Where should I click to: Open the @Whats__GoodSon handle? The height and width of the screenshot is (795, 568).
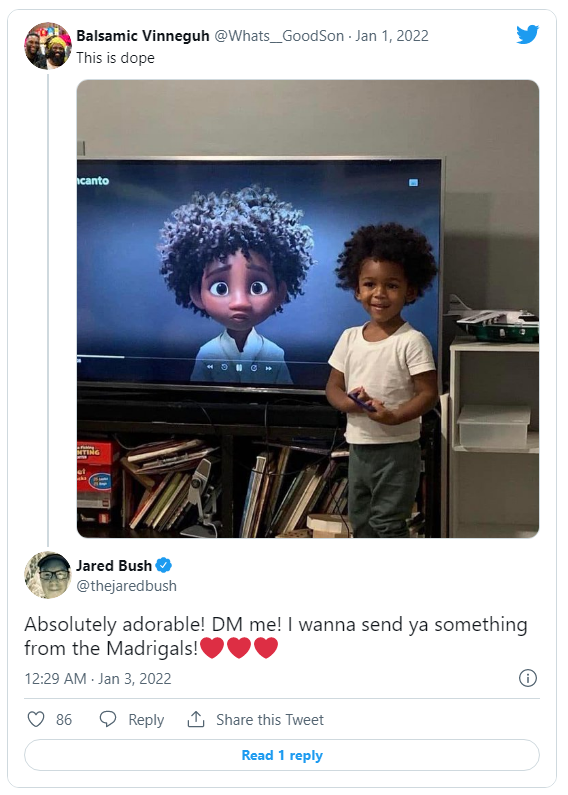tap(279, 35)
